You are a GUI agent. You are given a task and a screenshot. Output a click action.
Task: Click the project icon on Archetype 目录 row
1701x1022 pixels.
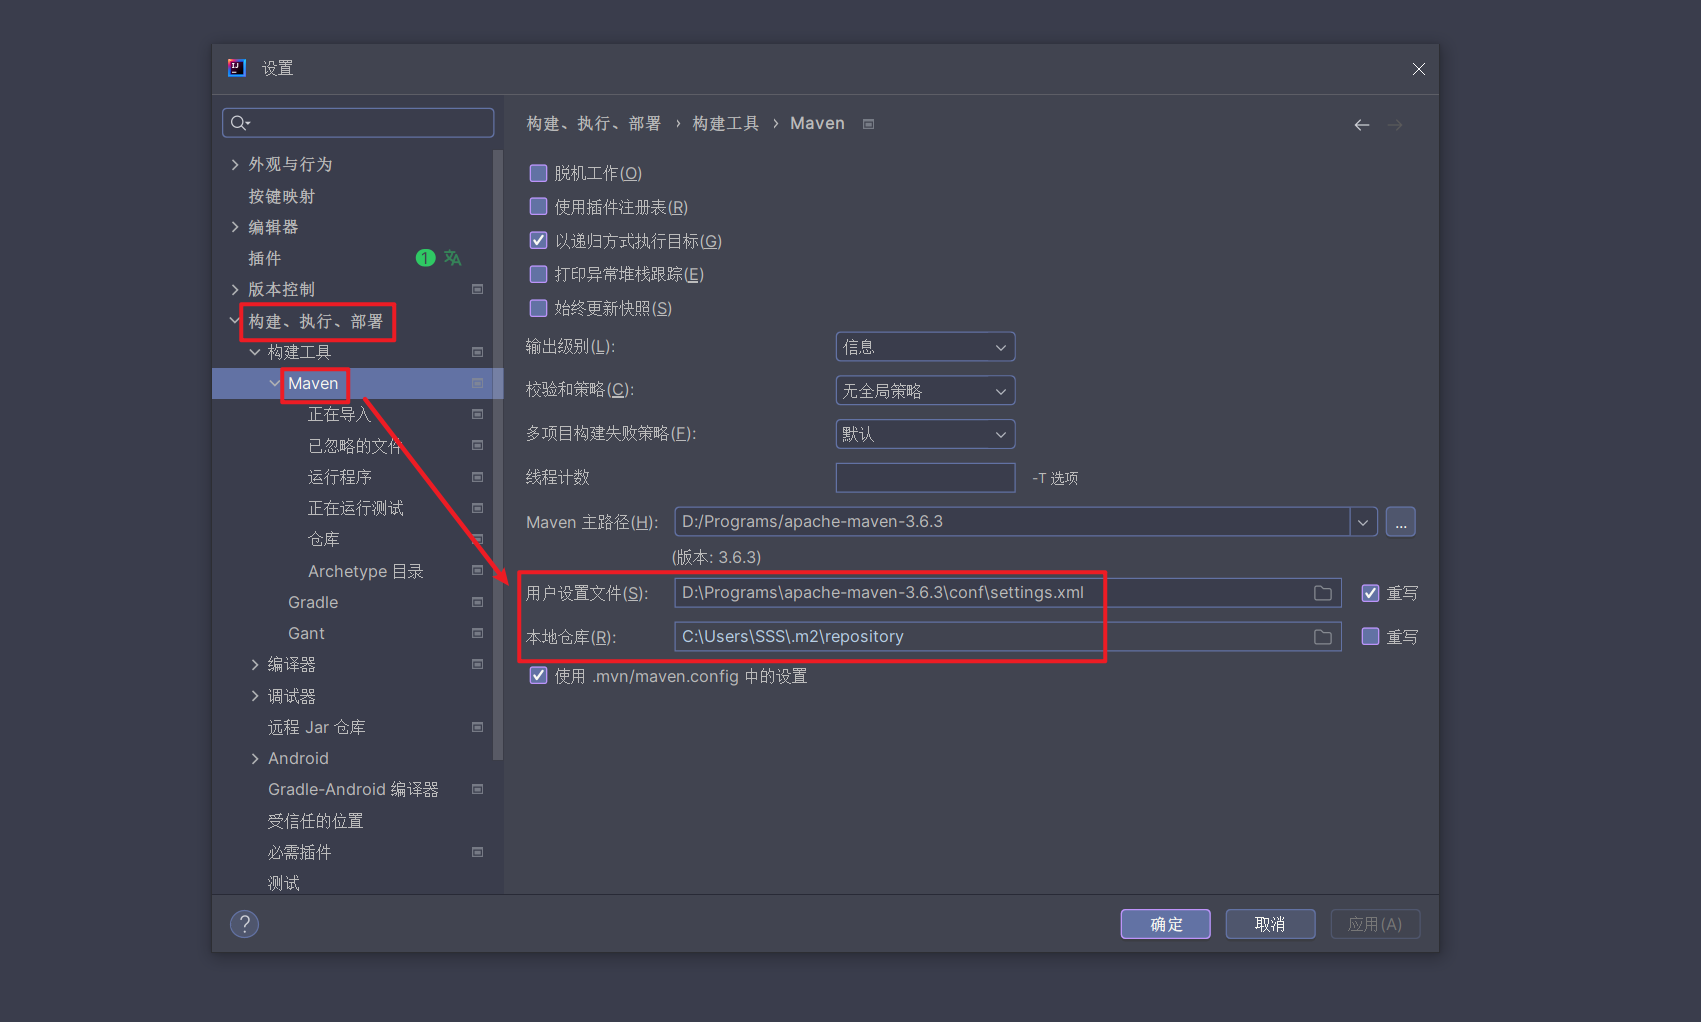click(x=477, y=570)
